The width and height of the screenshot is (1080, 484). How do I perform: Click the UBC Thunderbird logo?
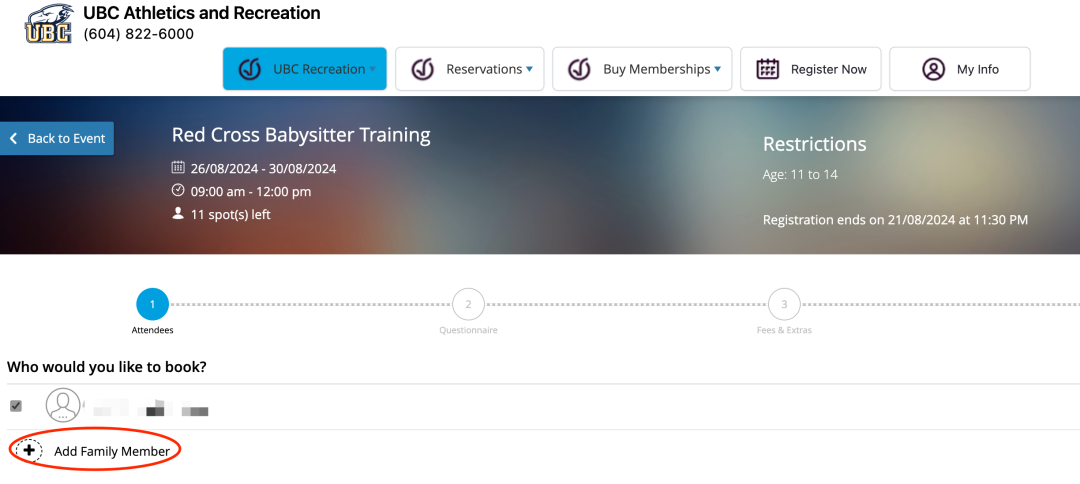pyautogui.click(x=48, y=23)
